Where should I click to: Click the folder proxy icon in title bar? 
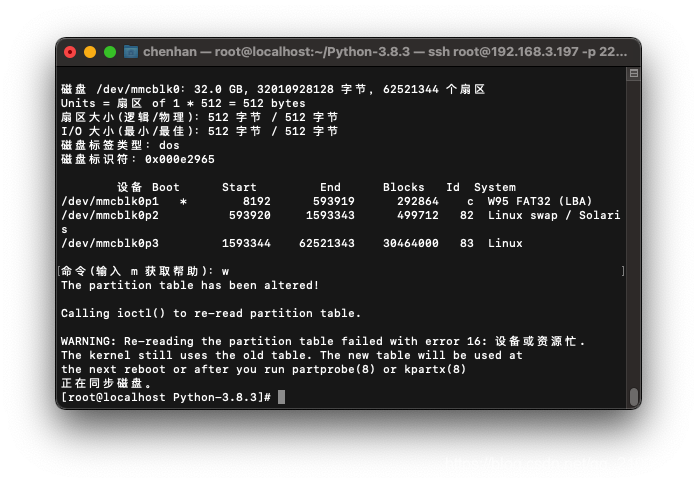pos(131,52)
